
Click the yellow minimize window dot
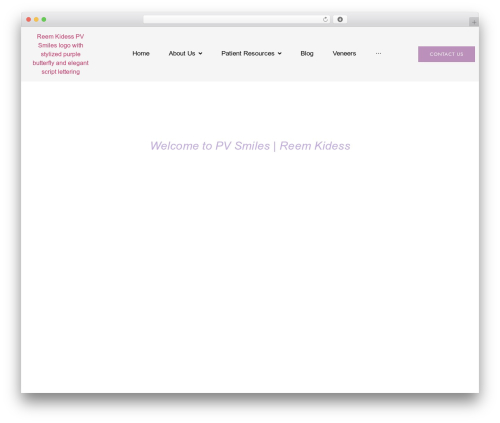pyautogui.click(x=36, y=20)
